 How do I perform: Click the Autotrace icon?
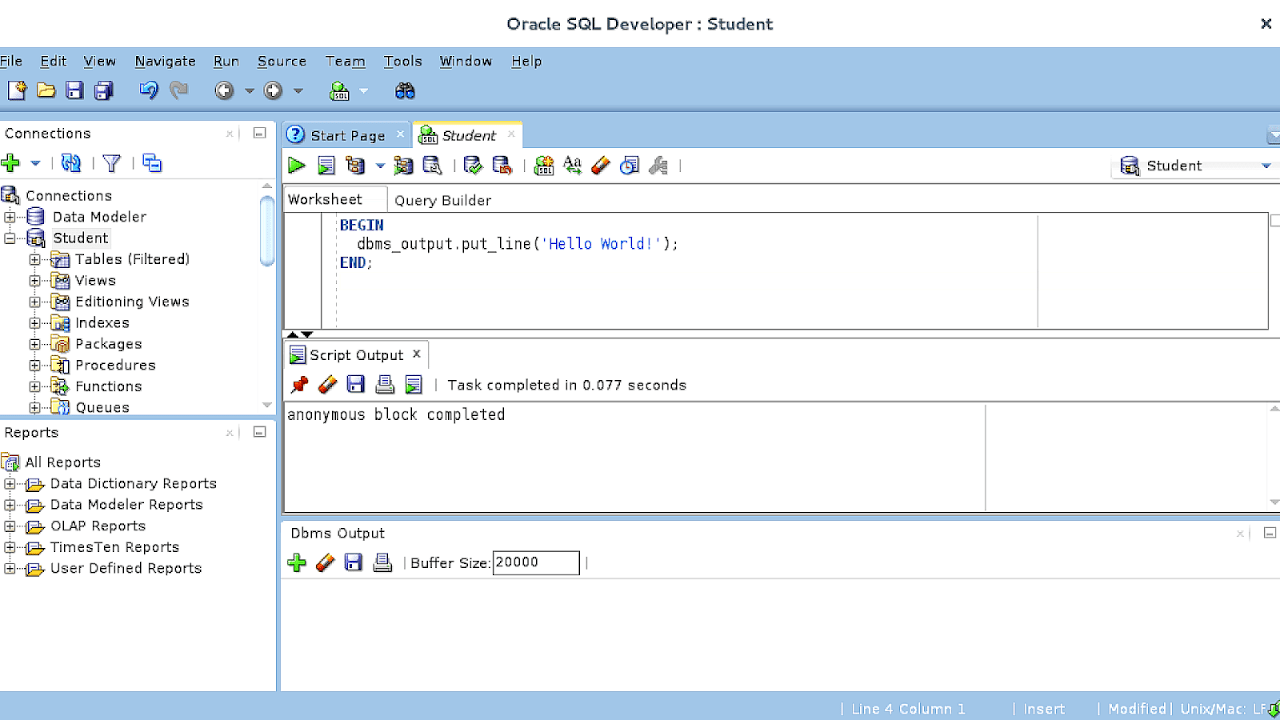click(403, 166)
